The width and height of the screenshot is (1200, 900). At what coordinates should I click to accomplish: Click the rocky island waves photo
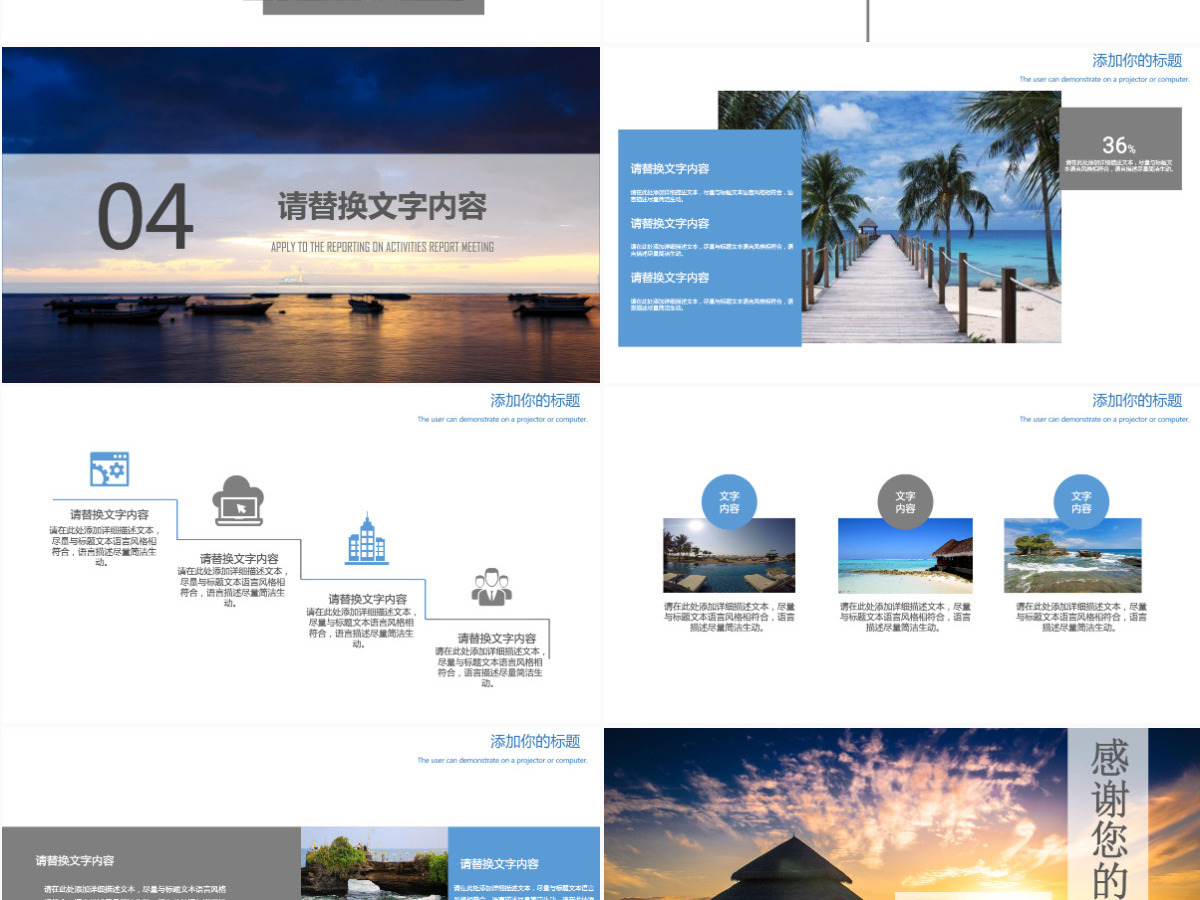pos(1073,556)
